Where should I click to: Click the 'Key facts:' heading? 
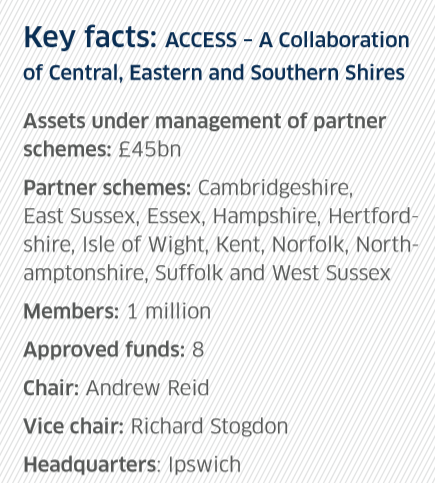click(x=90, y=37)
